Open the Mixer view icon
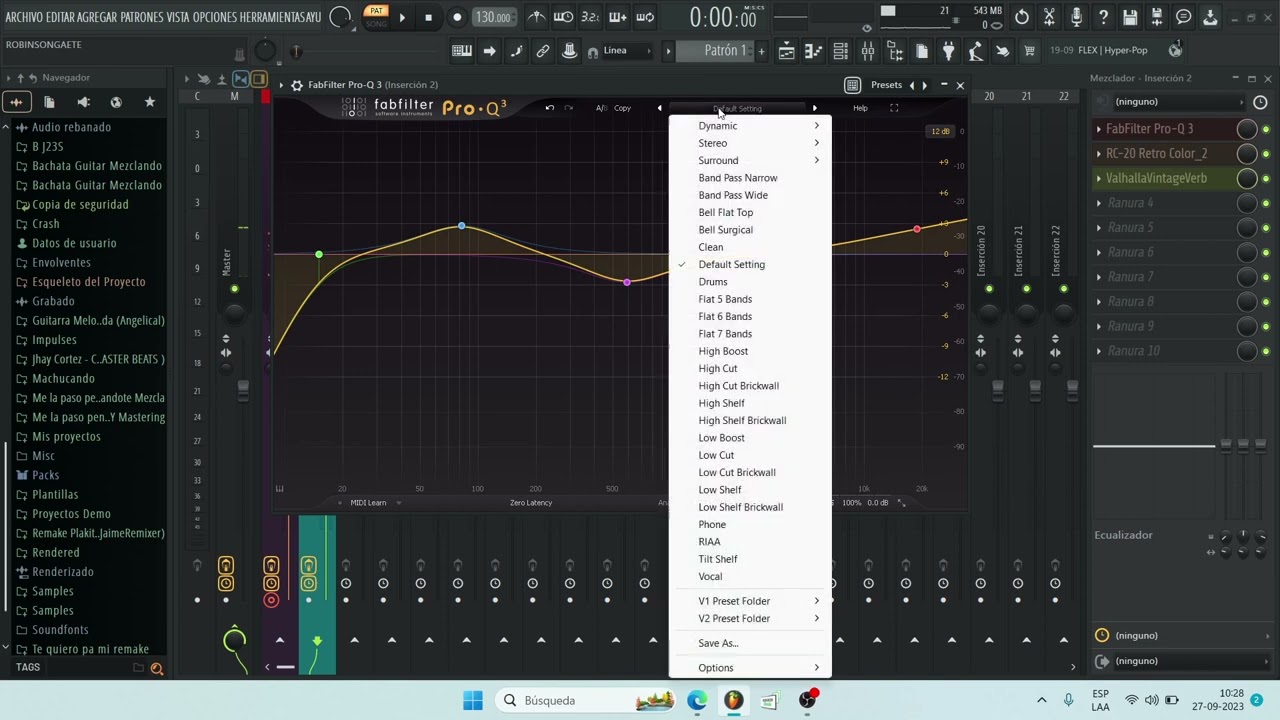1280x720 pixels. (868, 51)
